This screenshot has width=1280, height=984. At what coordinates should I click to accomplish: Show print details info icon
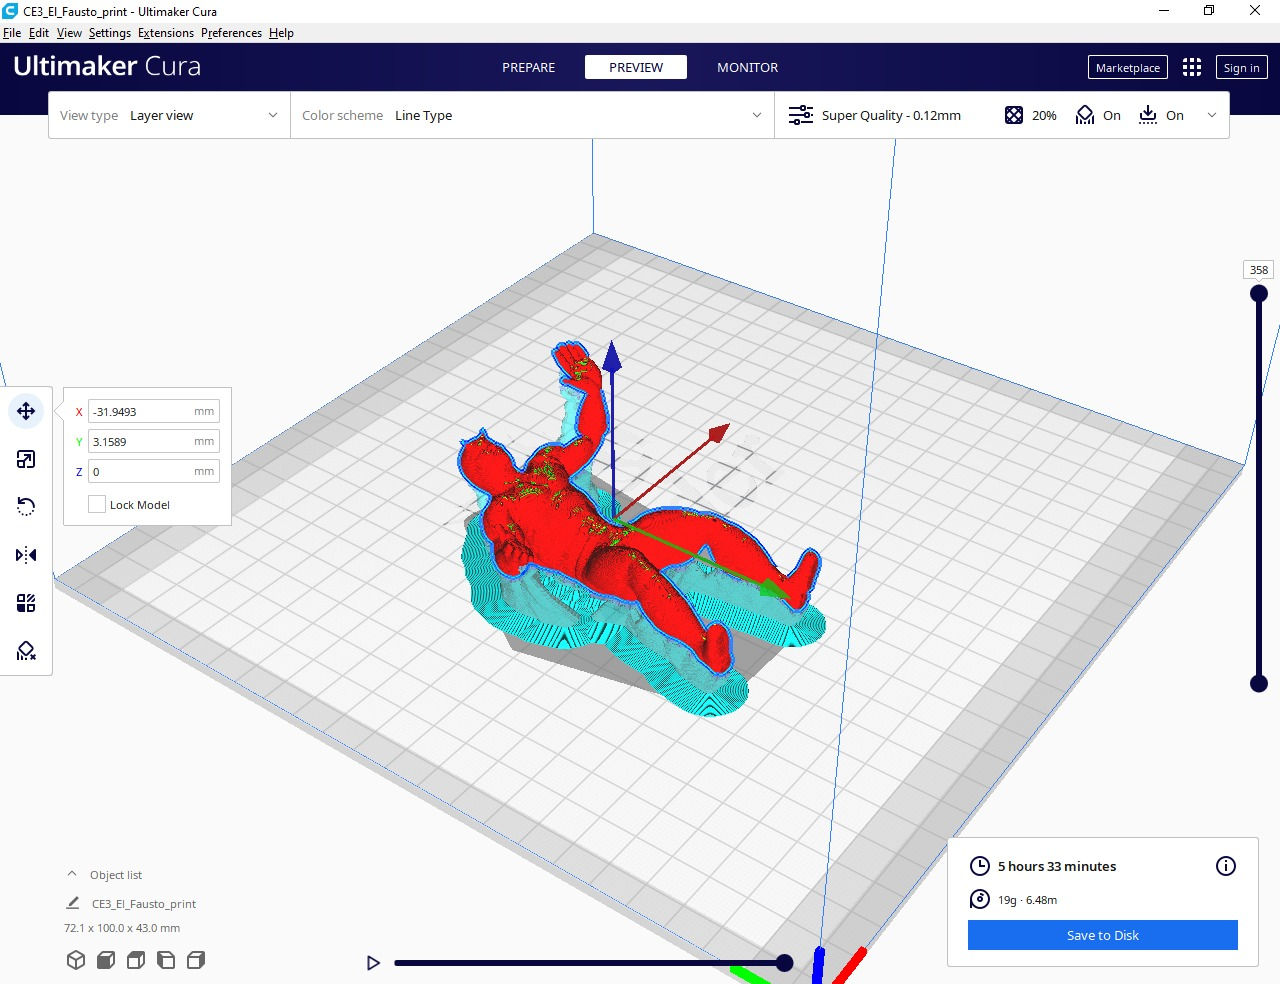click(1226, 866)
